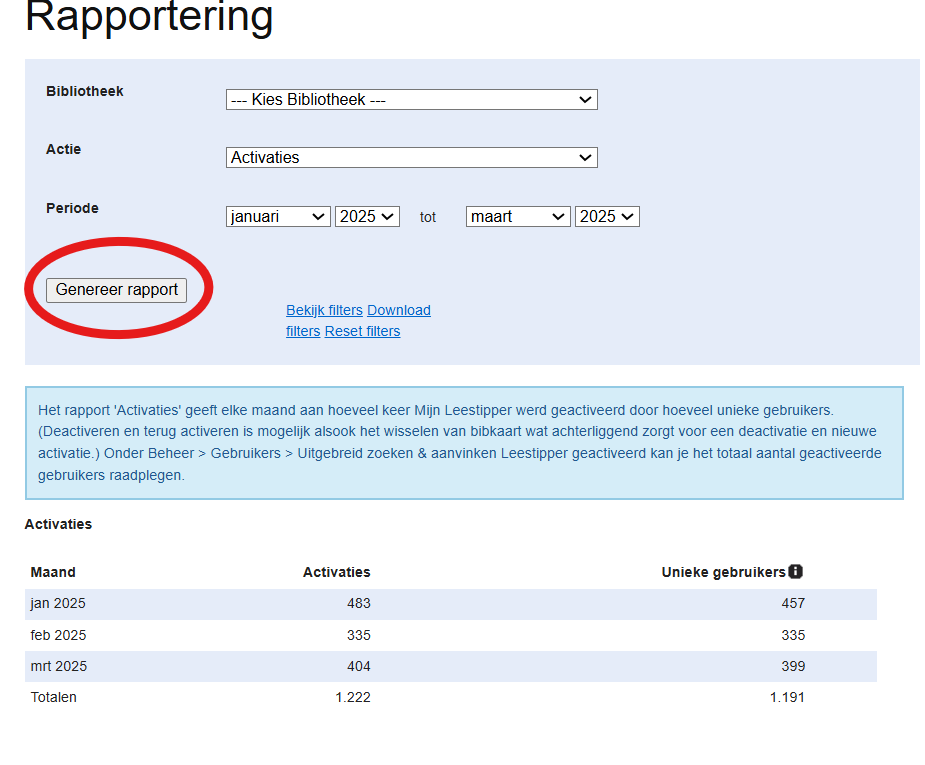Click the Activaties column header in table
This screenshot has height=765, width=925.
(336, 573)
